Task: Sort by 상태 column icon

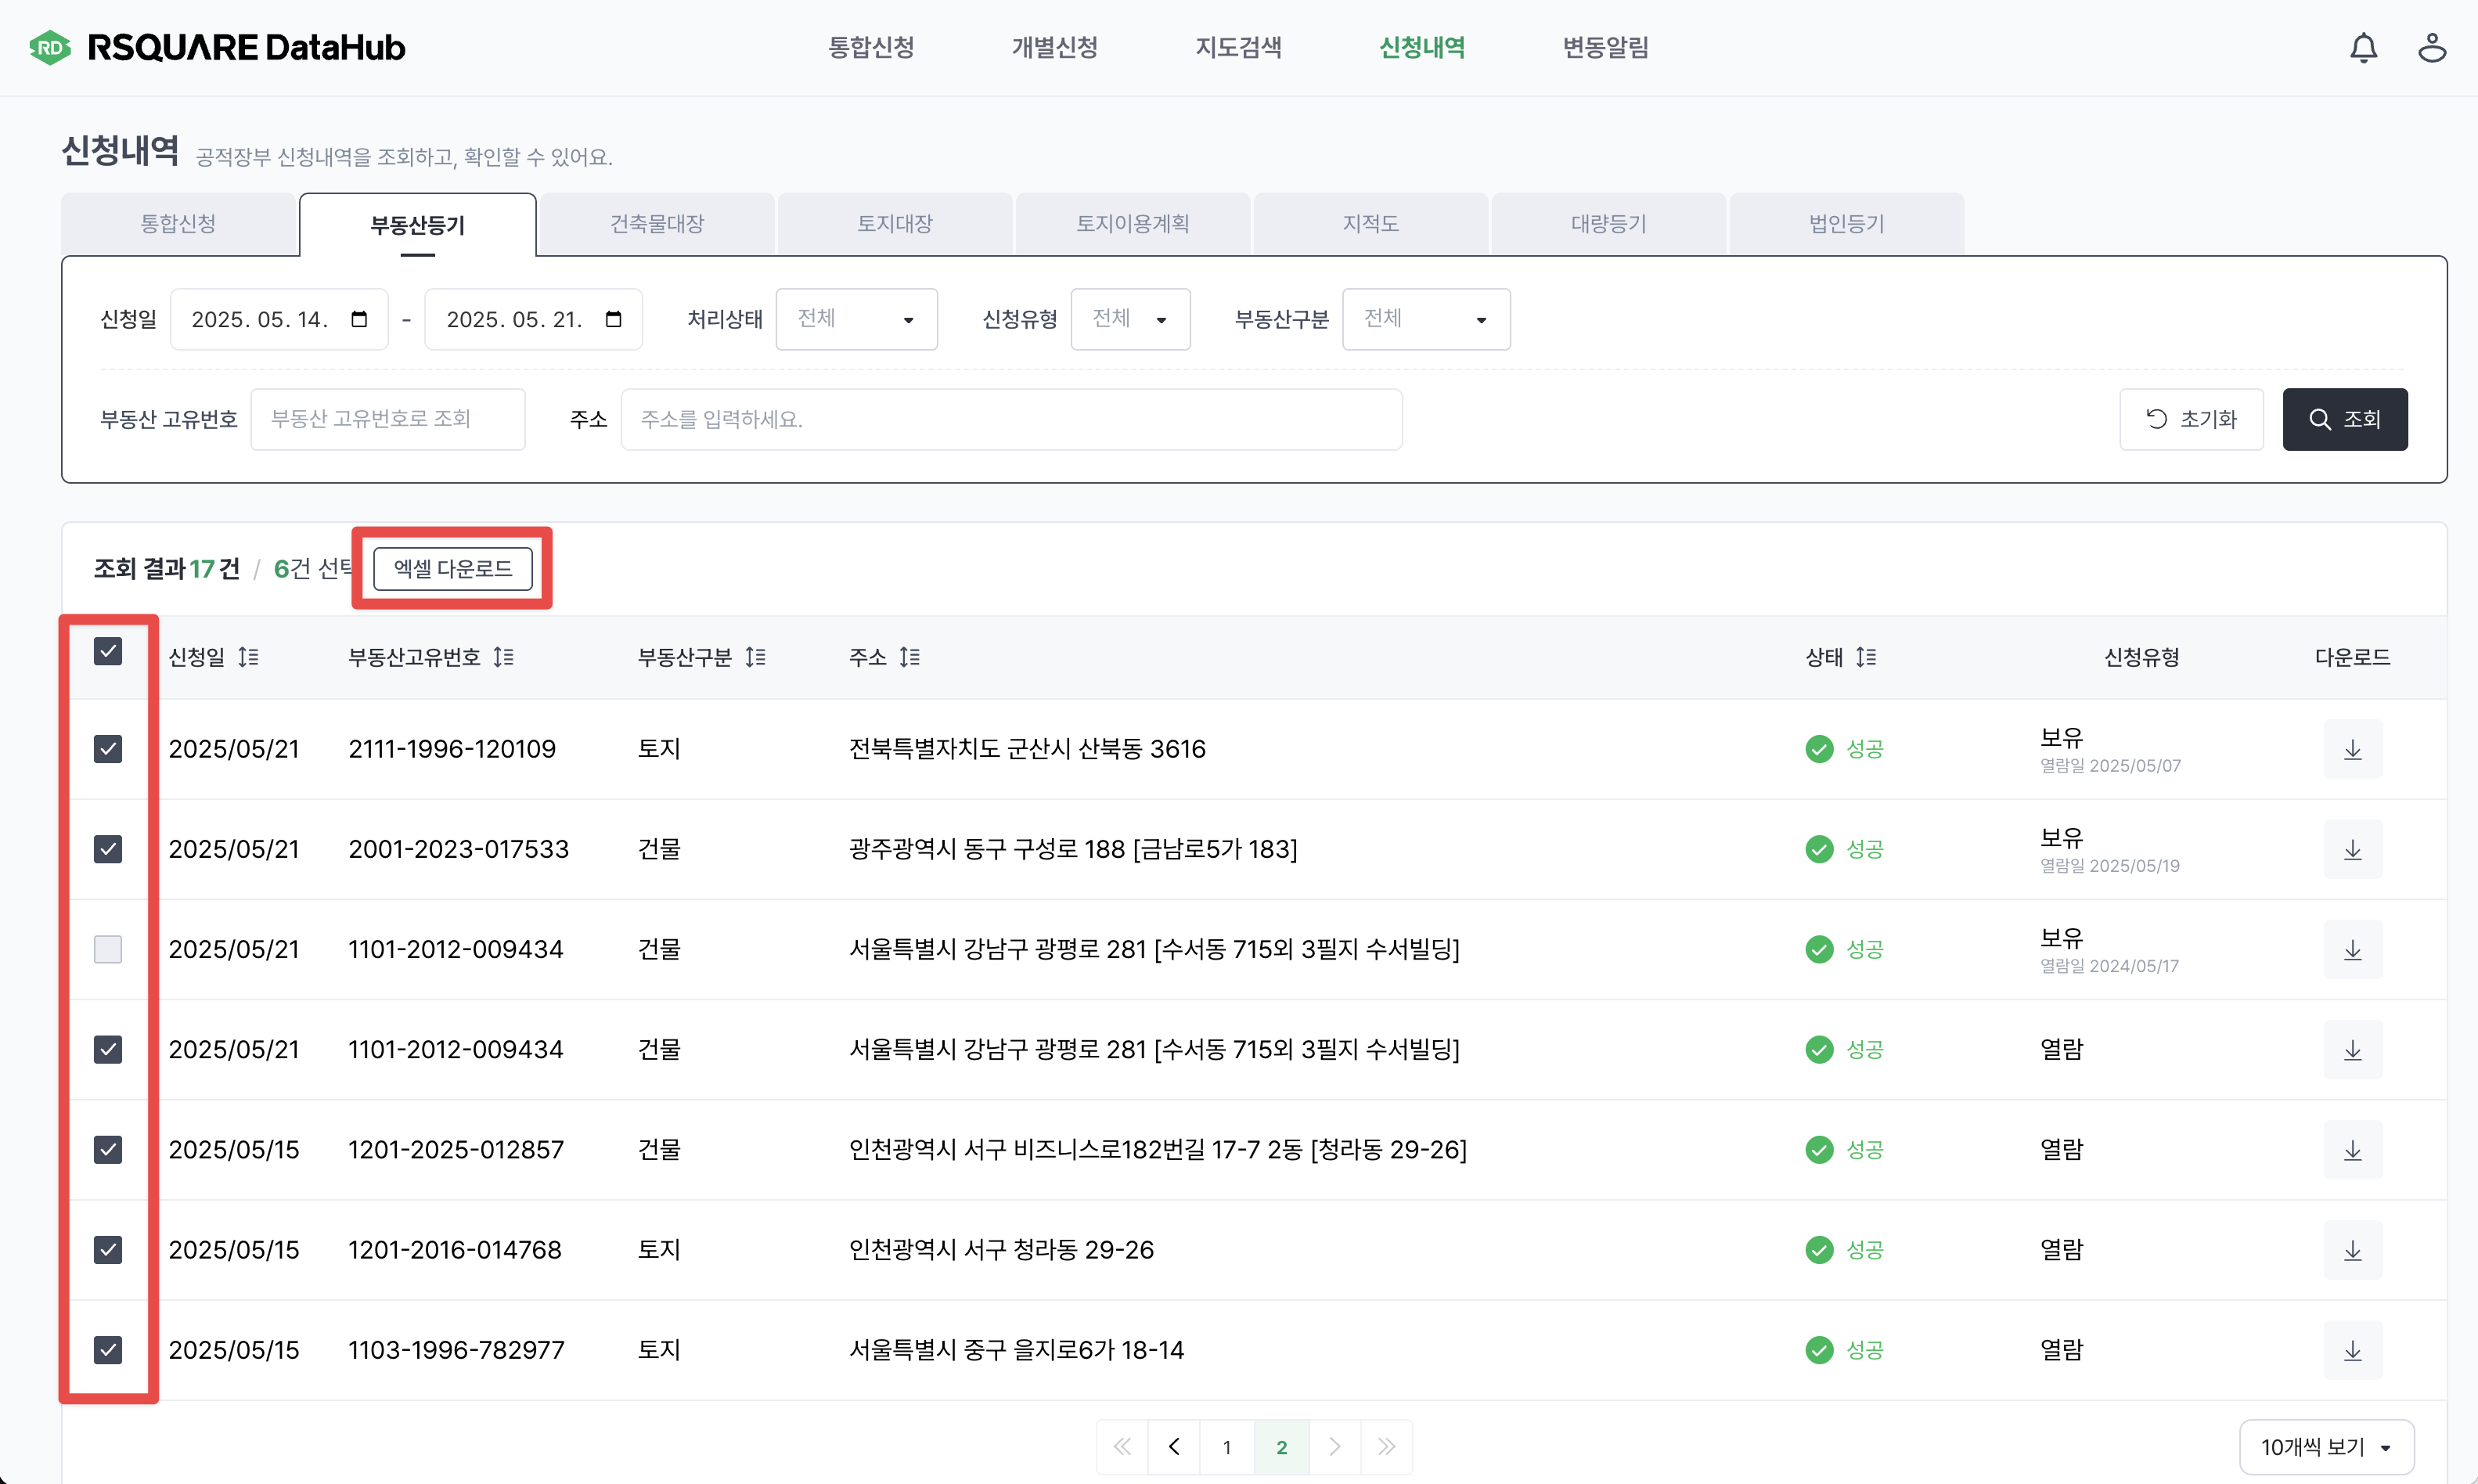Action: (x=1865, y=657)
